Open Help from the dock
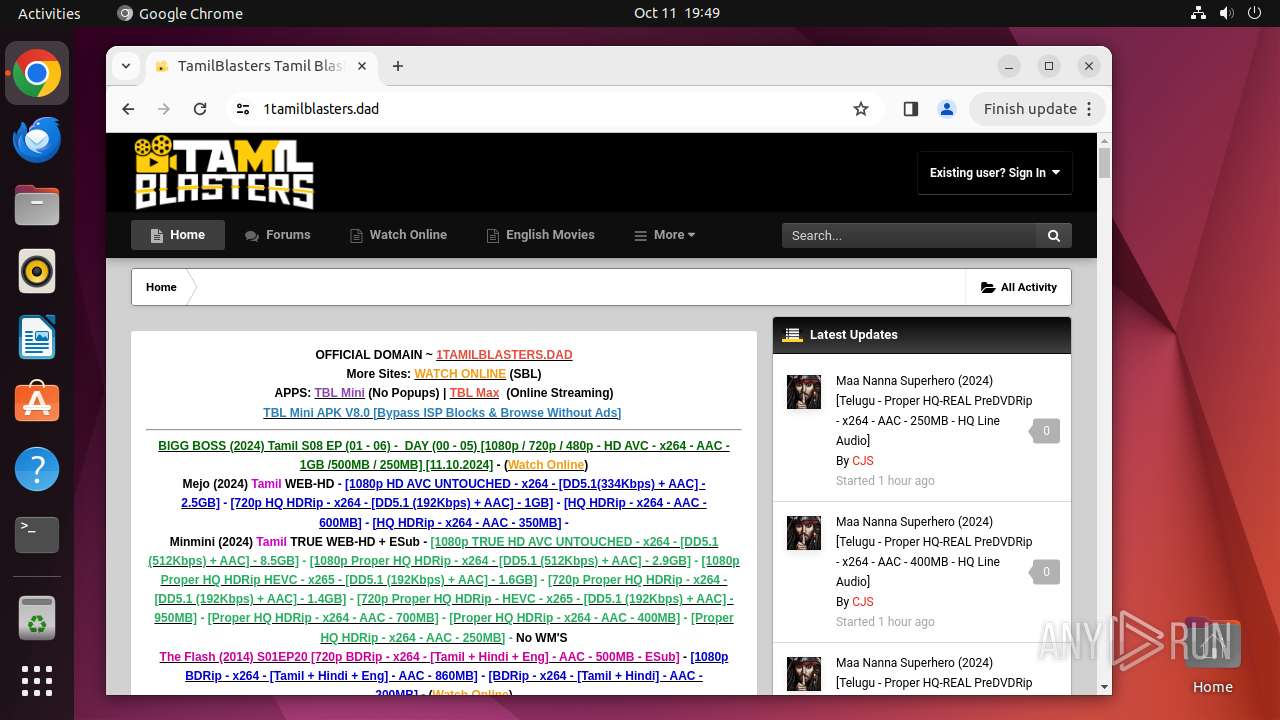Viewport: 1280px width, 720px height. 37,469
